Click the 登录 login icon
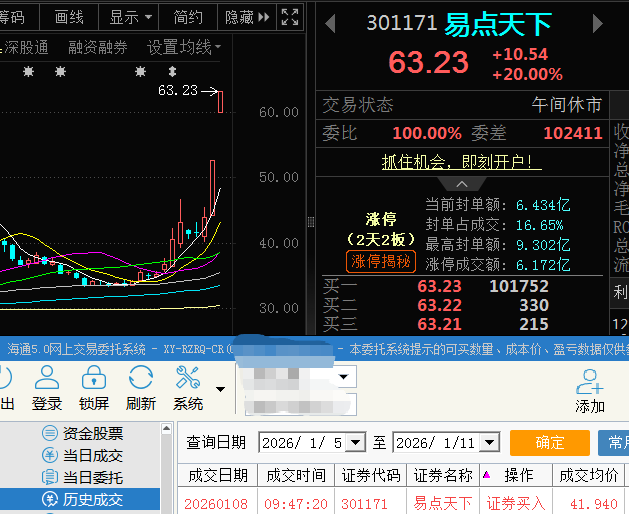 [47, 388]
